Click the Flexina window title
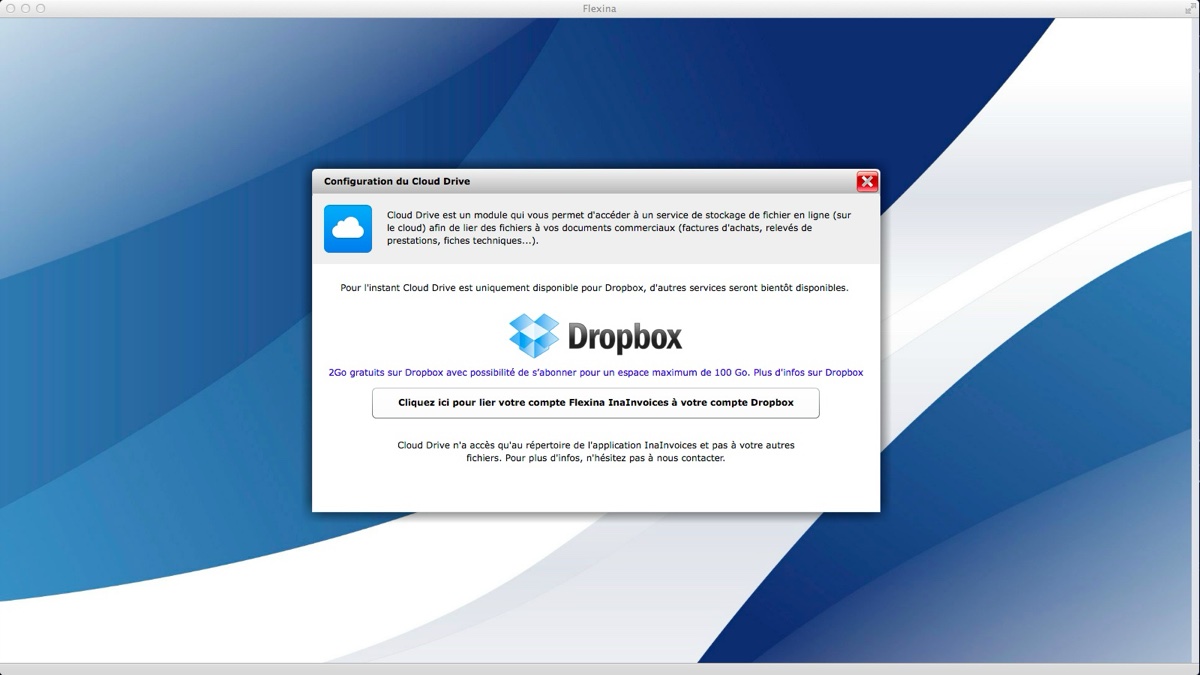Viewport: 1200px width, 675px height. coord(600,8)
